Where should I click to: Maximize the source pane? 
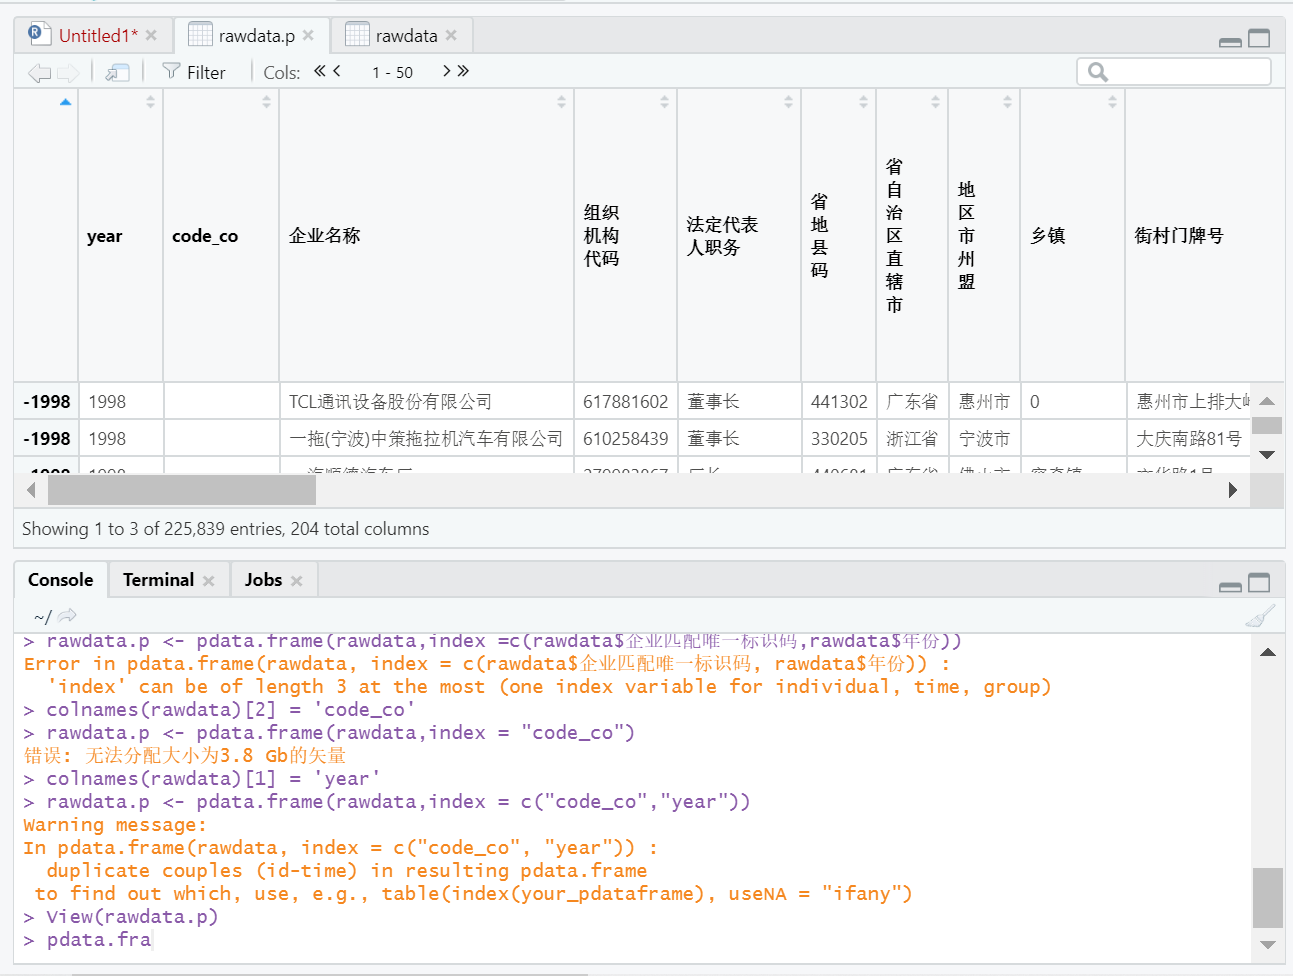pos(1259,39)
